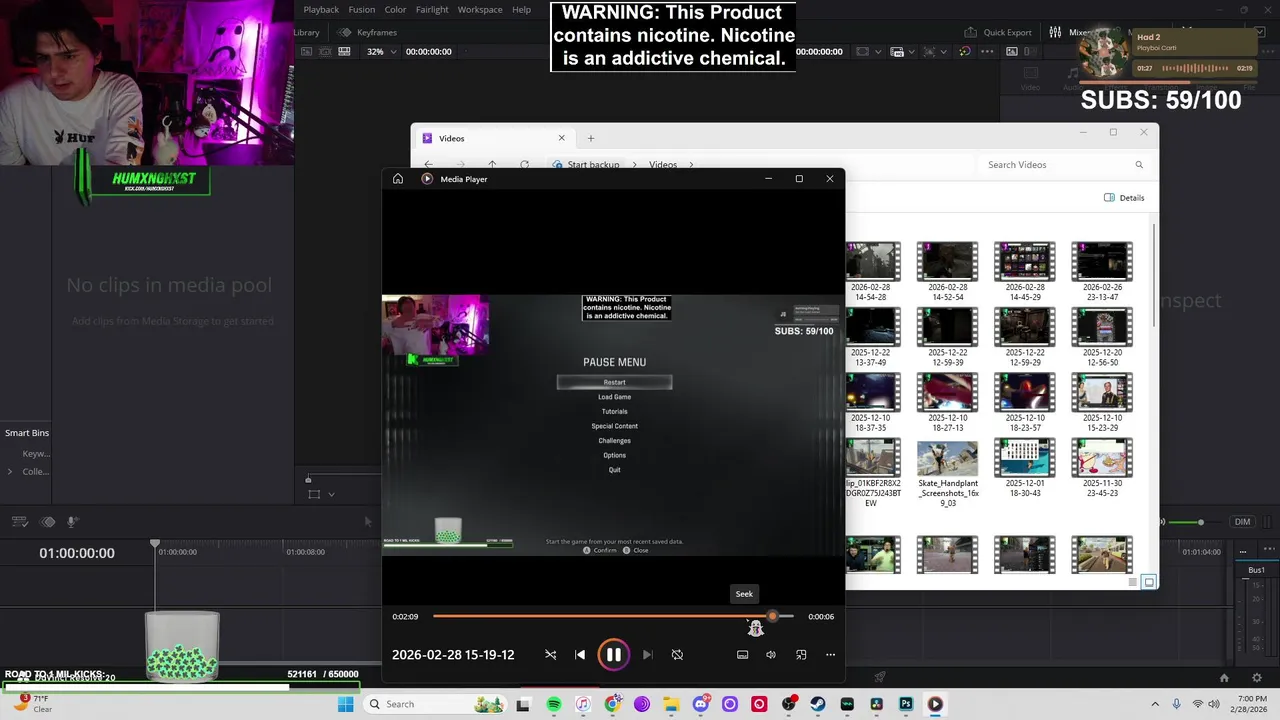
Task: Select video 2025-12-10 18-27-13
Action: tap(947, 404)
